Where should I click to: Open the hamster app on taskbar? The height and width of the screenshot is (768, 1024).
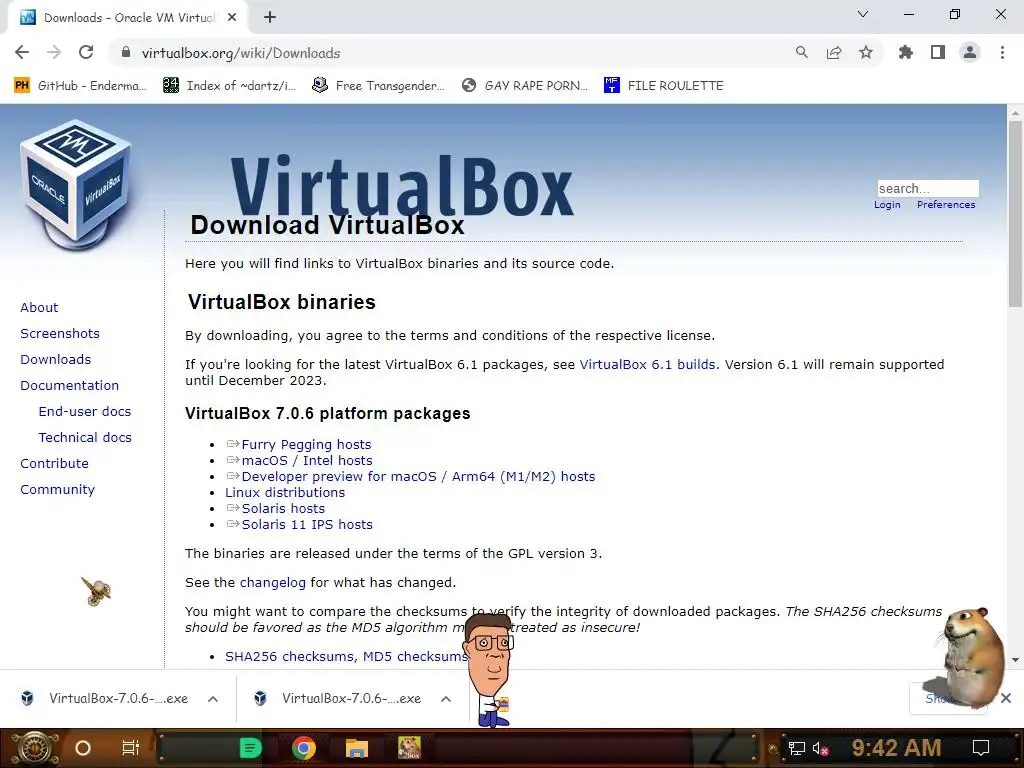point(409,748)
